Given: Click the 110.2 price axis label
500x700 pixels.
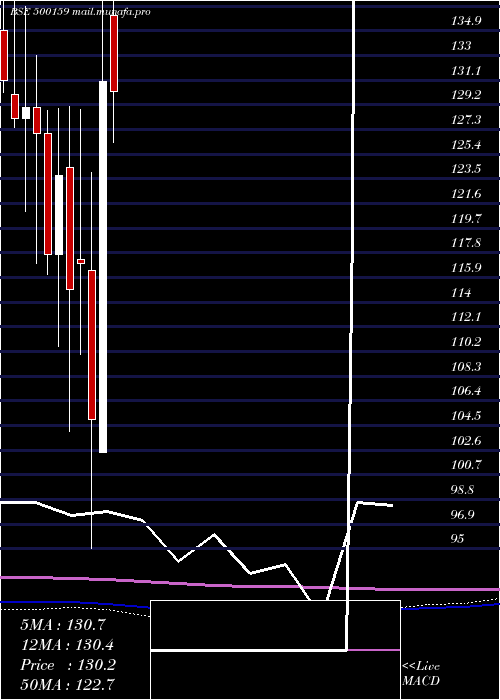Looking at the screenshot, I should coord(466,342).
